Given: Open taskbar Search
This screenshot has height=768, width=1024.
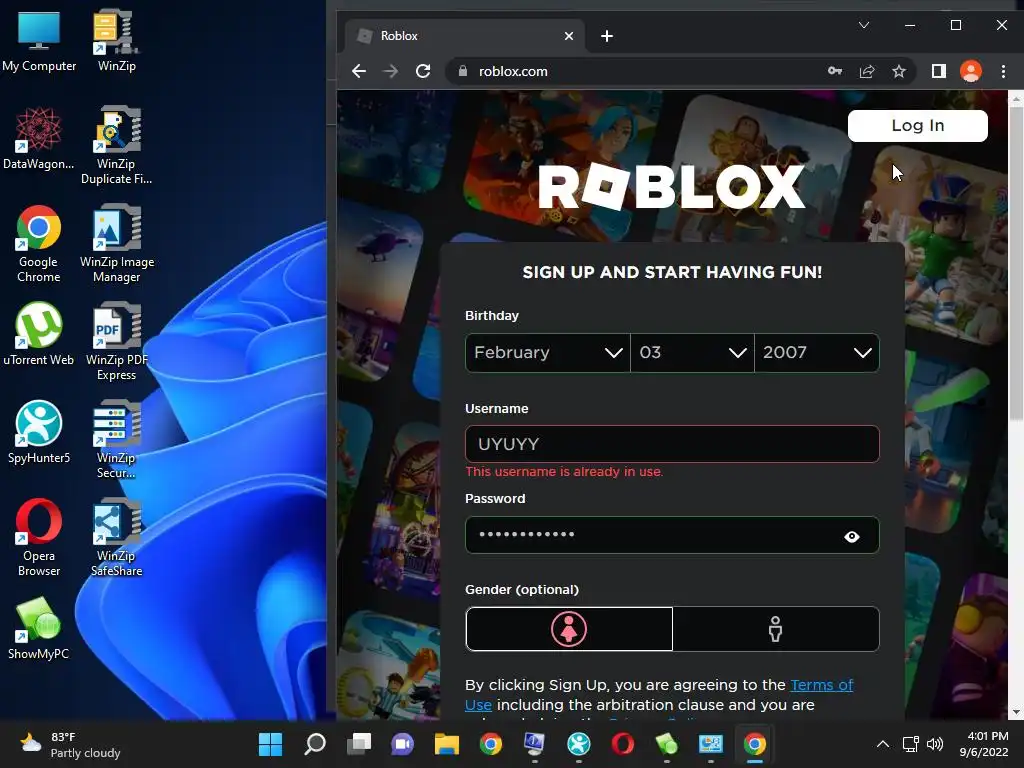Looking at the screenshot, I should point(315,744).
